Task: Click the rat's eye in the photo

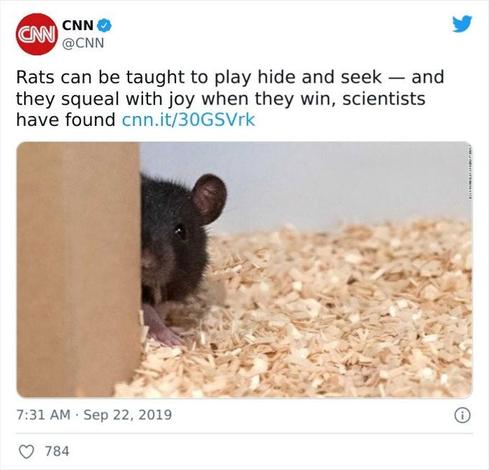Action: click(x=180, y=231)
